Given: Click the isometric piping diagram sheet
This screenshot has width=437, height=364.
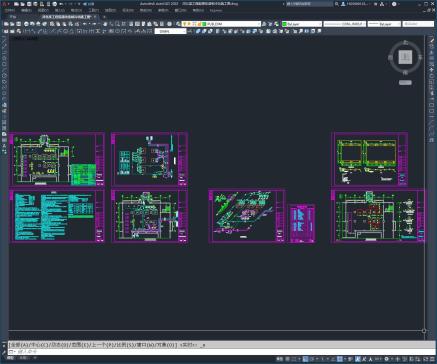Looking at the screenshot, I should tap(247, 216).
